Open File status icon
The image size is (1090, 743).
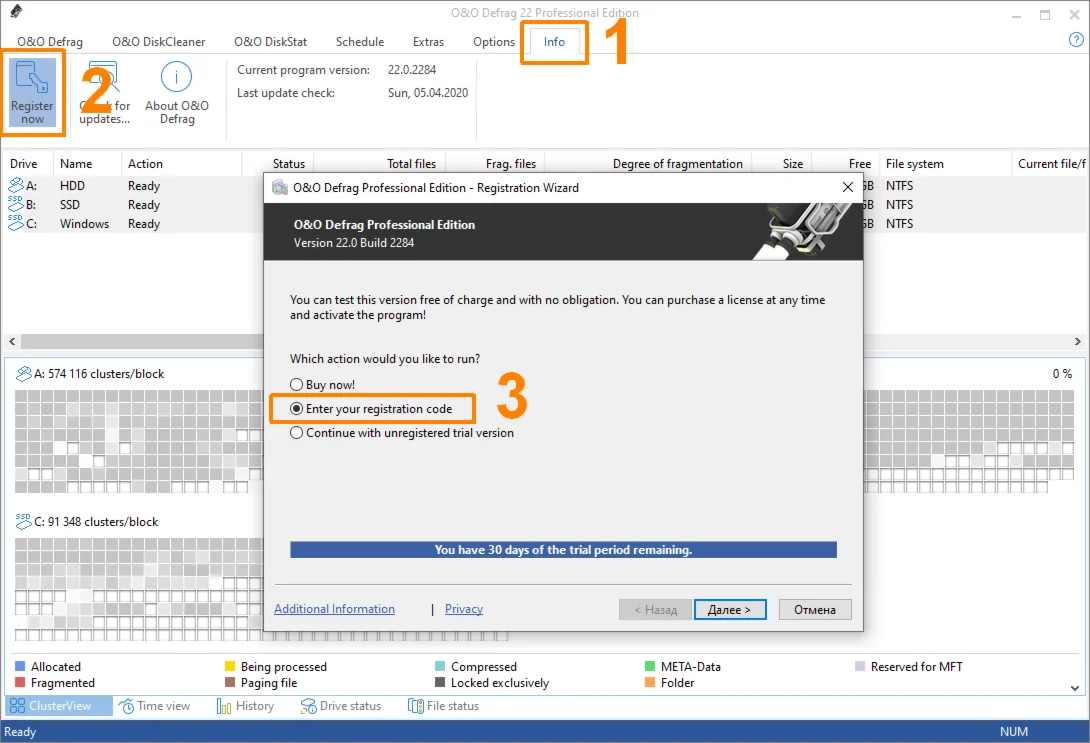point(415,706)
